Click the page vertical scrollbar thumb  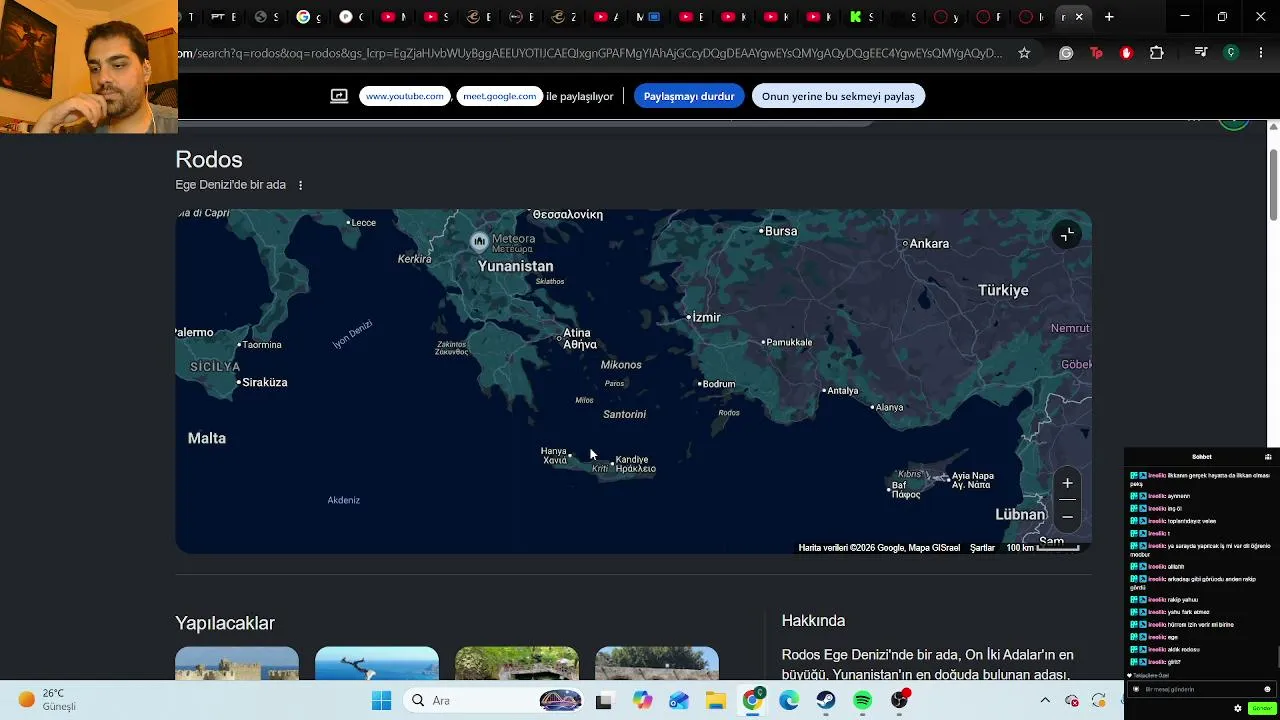tap(1273, 185)
